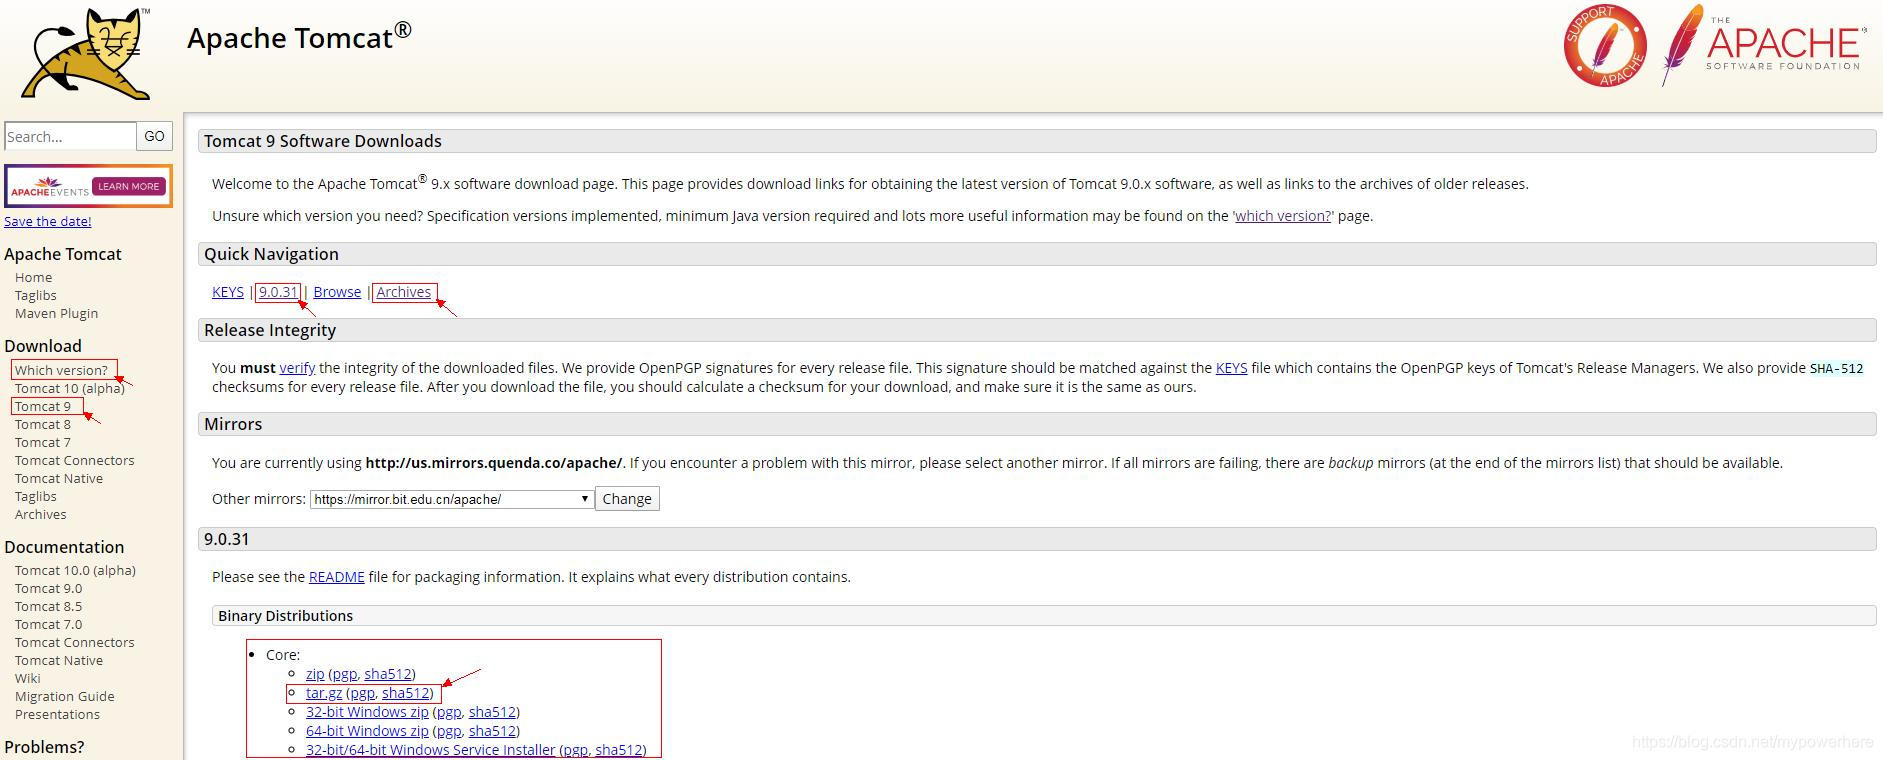The width and height of the screenshot is (1883, 760).
Task: Follow the 'which version?' link in the intro
Action: 1283,216
